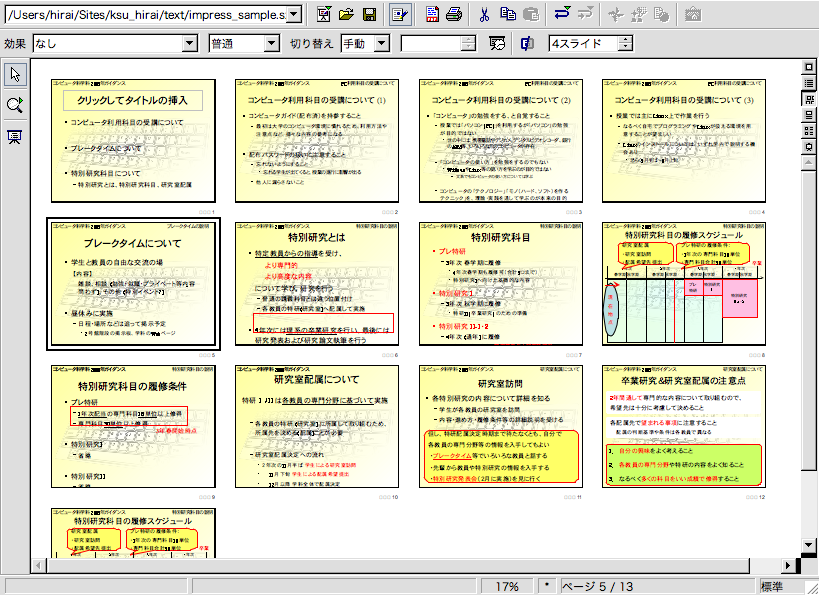Open a file with the folder icon
Screen dimensions: 819x595
pos(346,14)
